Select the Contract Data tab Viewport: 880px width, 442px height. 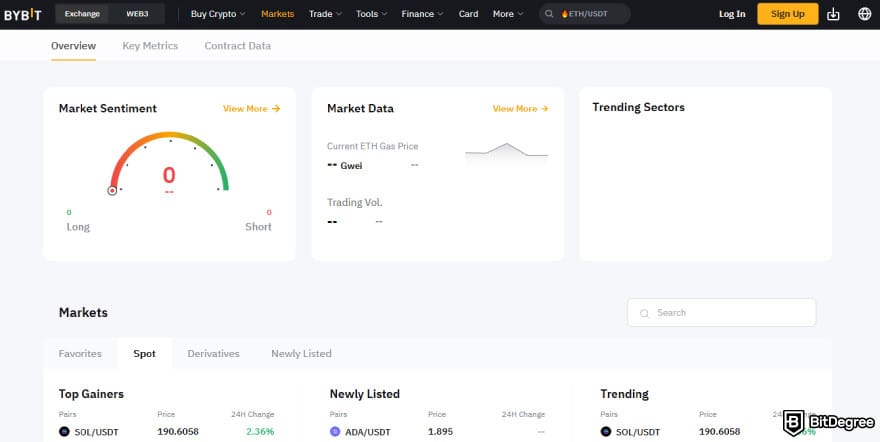pyautogui.click(x=237, y=46)
